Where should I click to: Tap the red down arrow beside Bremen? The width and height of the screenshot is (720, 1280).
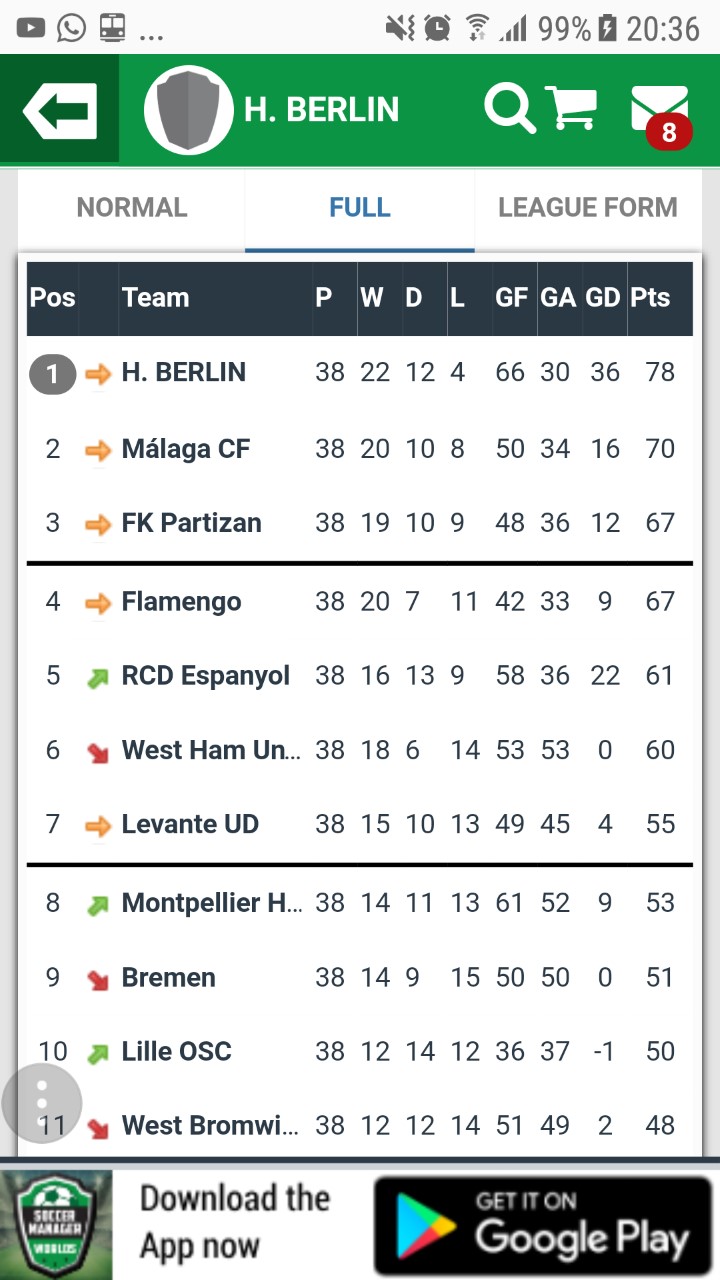pos(98,979)
